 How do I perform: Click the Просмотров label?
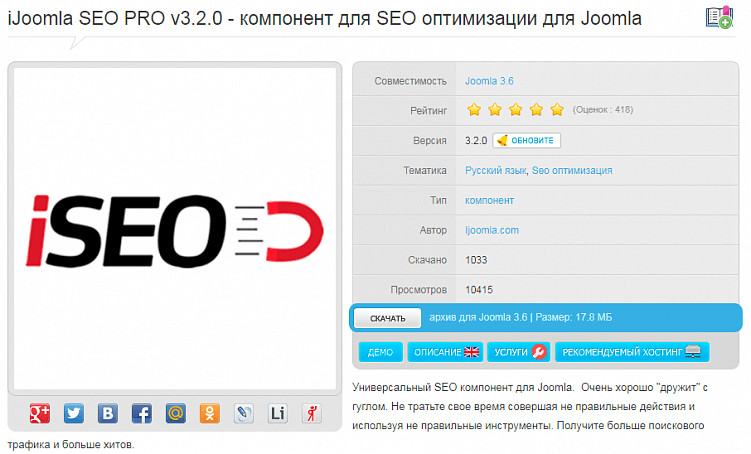(419, 290)
